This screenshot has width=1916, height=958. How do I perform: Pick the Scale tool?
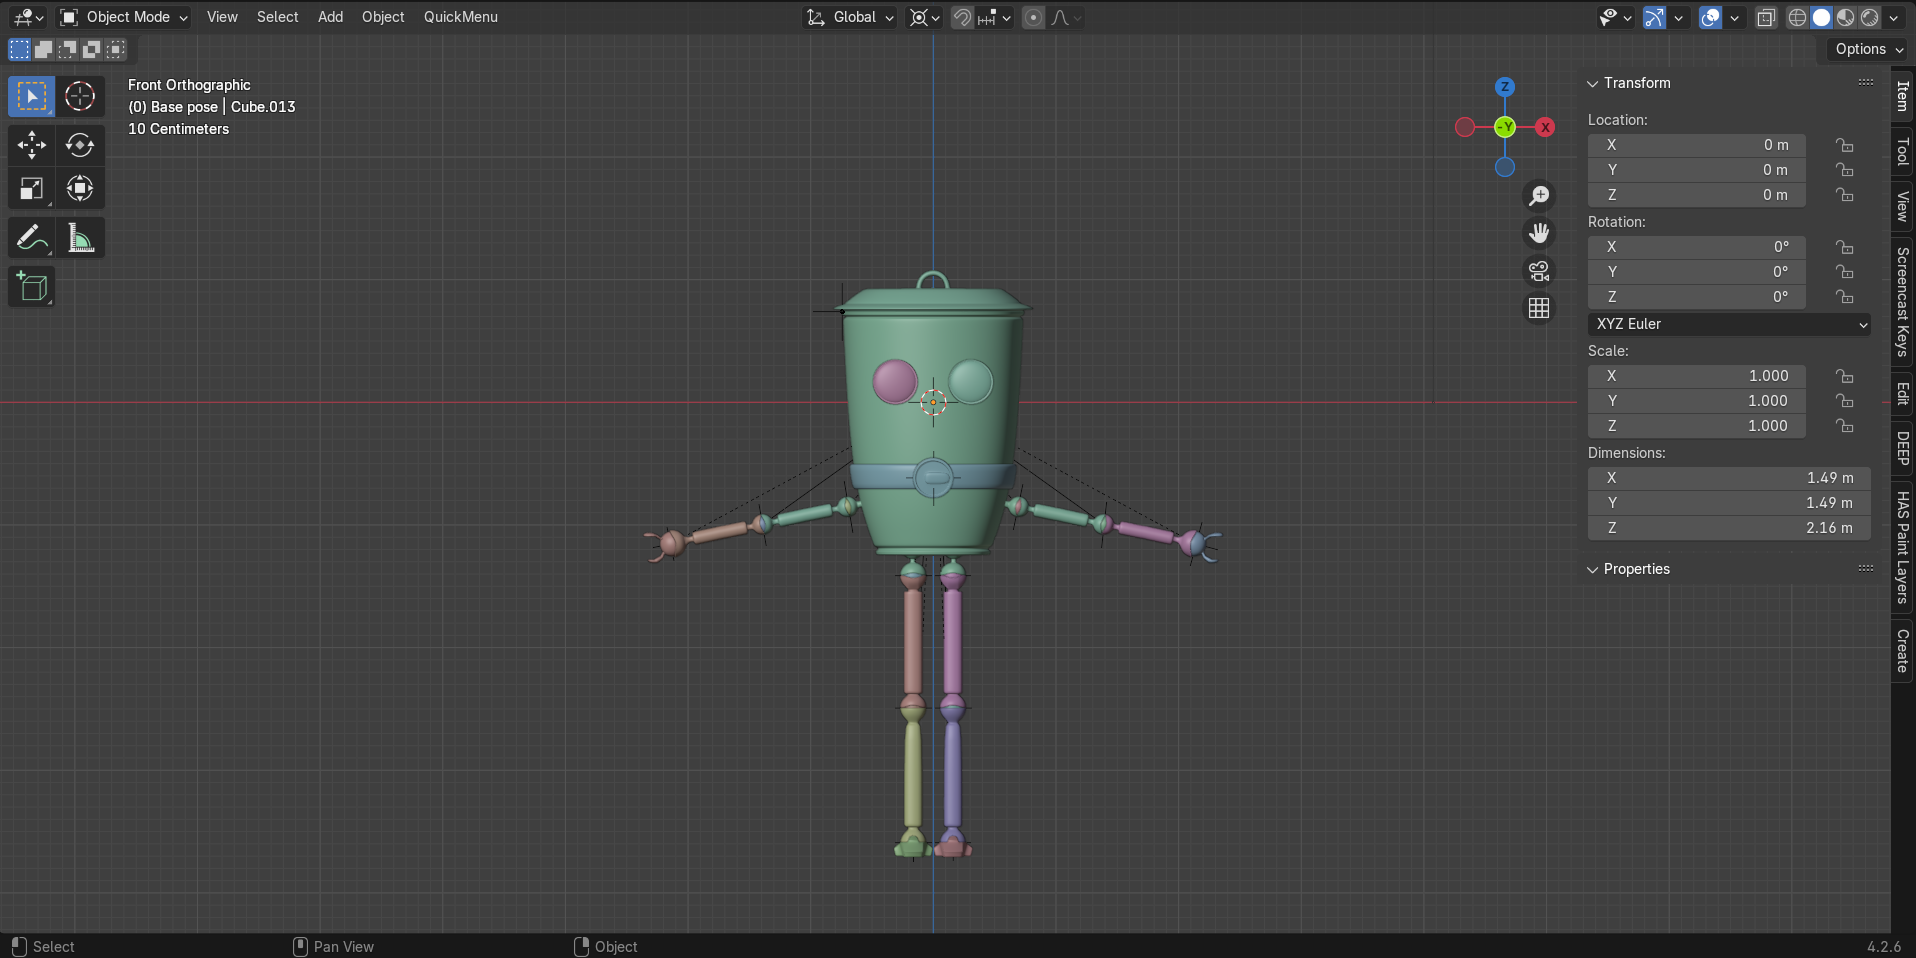32,188
